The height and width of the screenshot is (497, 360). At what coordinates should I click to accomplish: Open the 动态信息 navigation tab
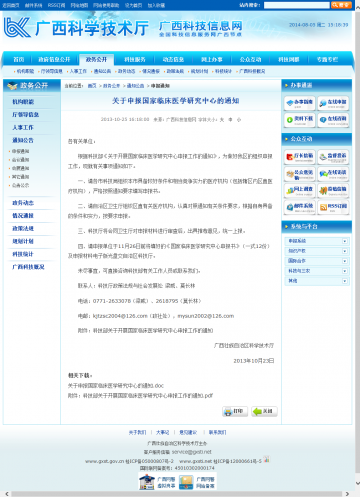click(x=173, y=59)
